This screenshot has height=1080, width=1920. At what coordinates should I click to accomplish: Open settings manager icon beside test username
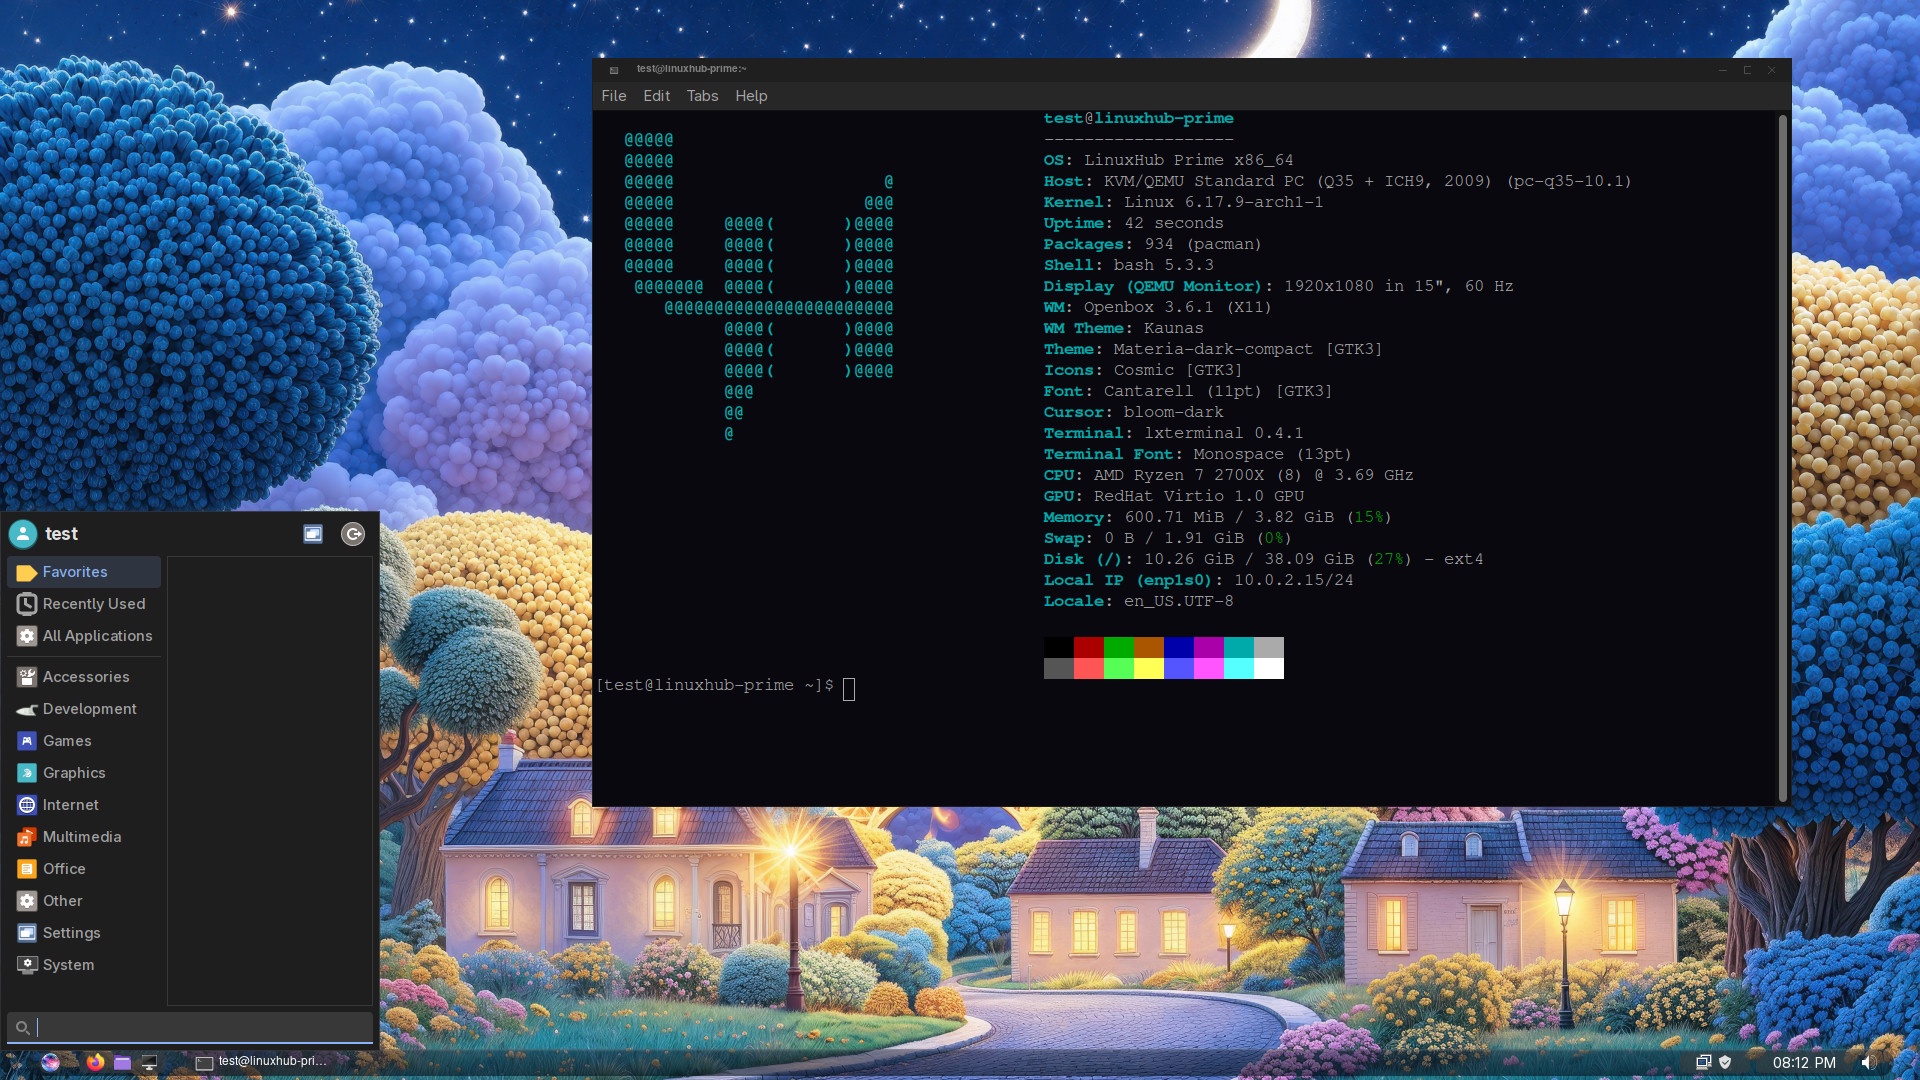(x=313, y=534)
